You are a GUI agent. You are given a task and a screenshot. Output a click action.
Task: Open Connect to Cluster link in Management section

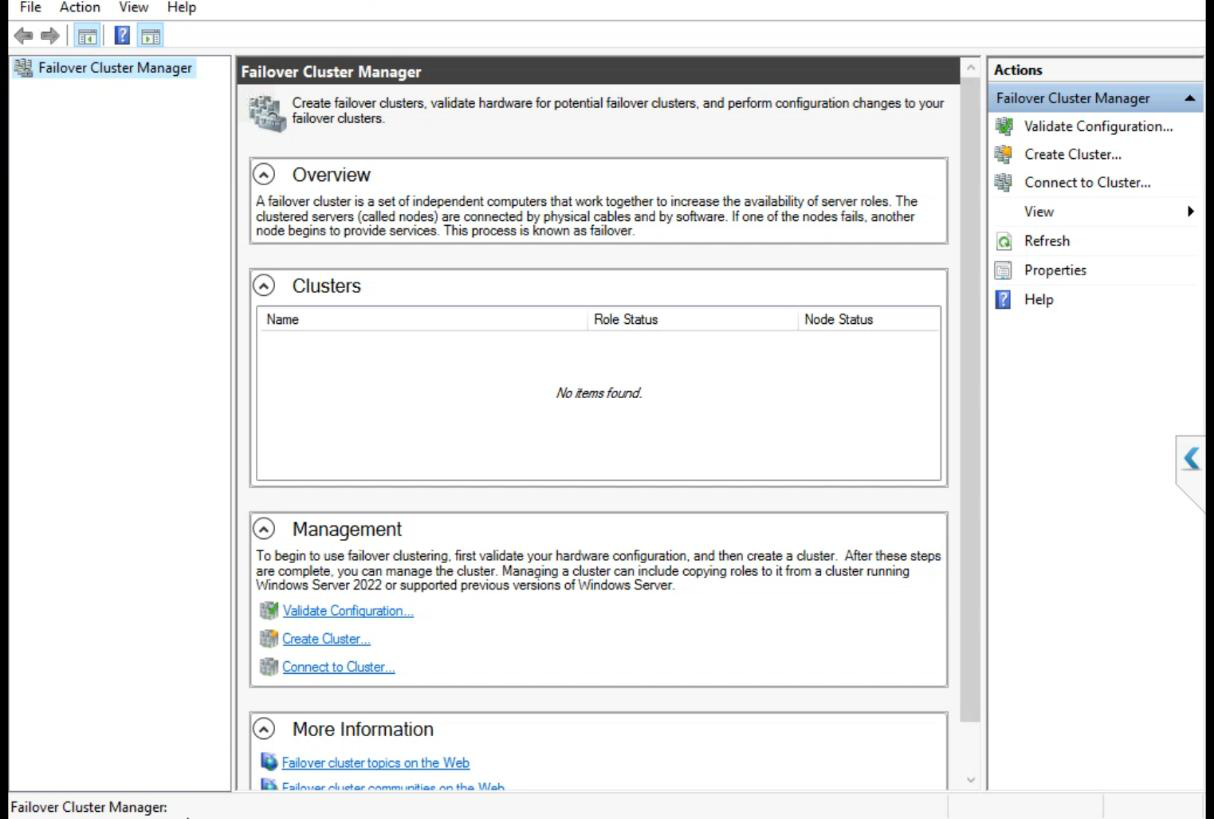pyautogui.click(x=339, y=667)
